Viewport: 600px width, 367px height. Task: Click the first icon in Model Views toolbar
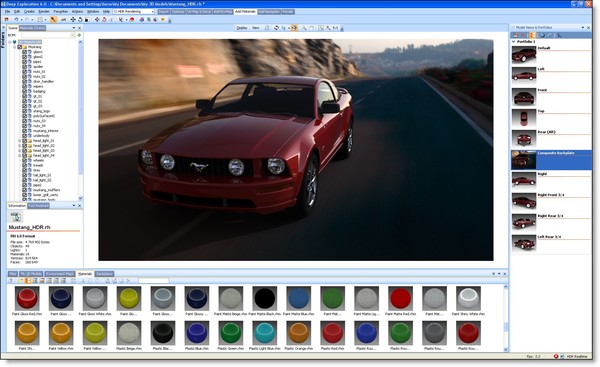[x=516, y=35]
